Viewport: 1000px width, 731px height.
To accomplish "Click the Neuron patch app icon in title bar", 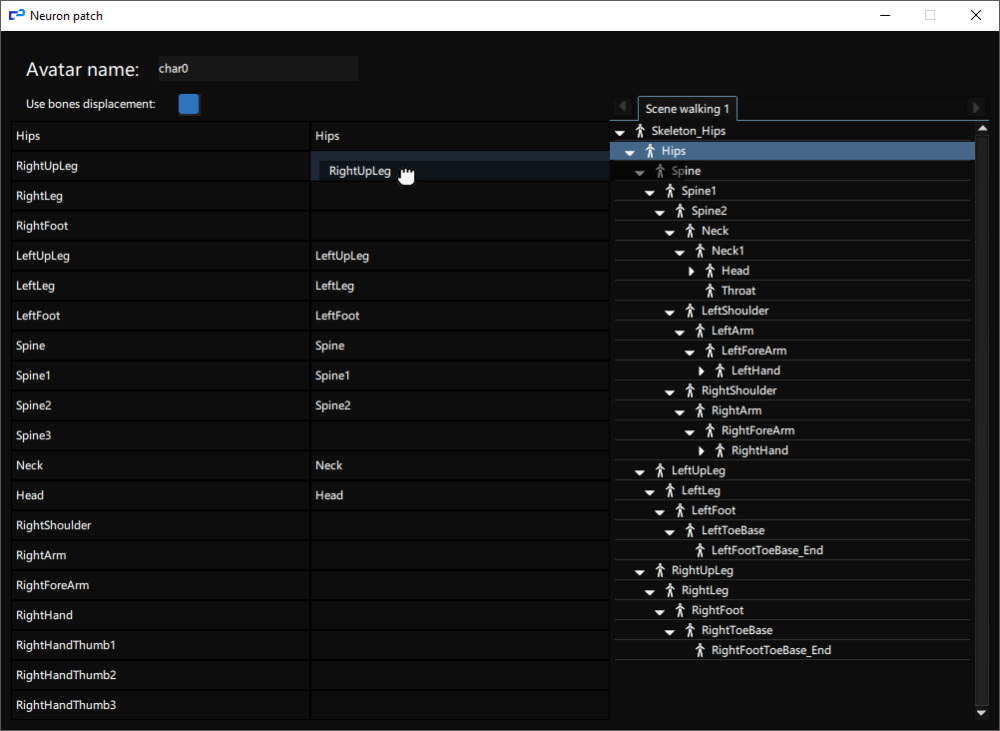I will pyautogui.click(x=17, y=15).
